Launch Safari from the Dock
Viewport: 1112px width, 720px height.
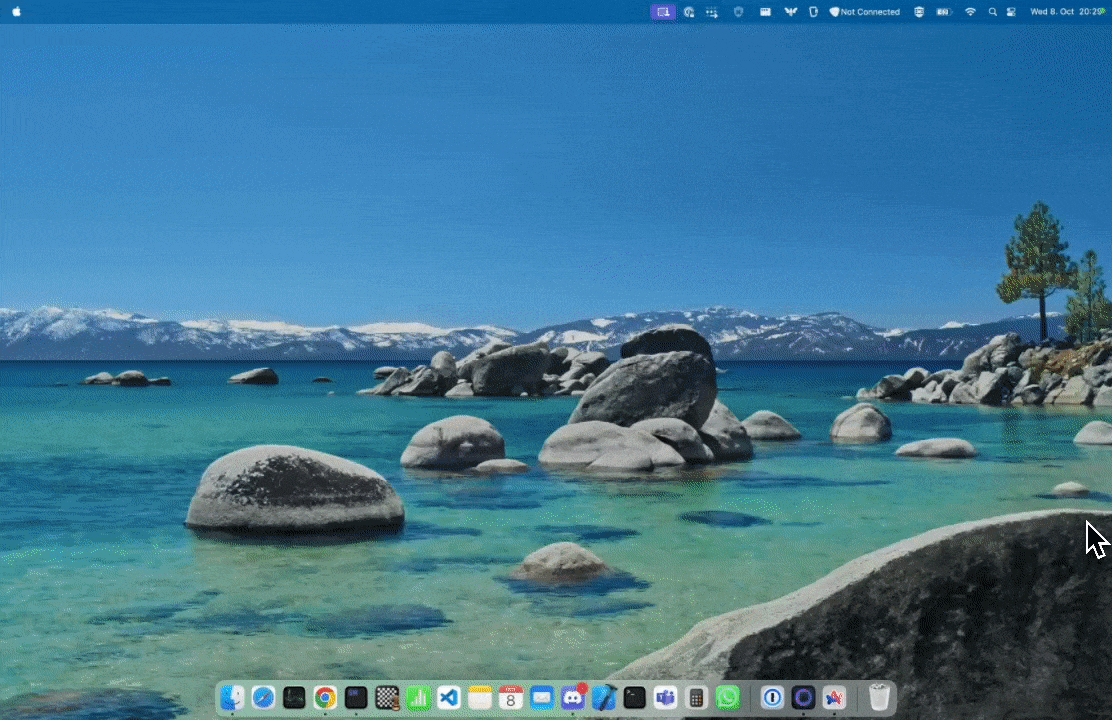(x=263, y=697)
